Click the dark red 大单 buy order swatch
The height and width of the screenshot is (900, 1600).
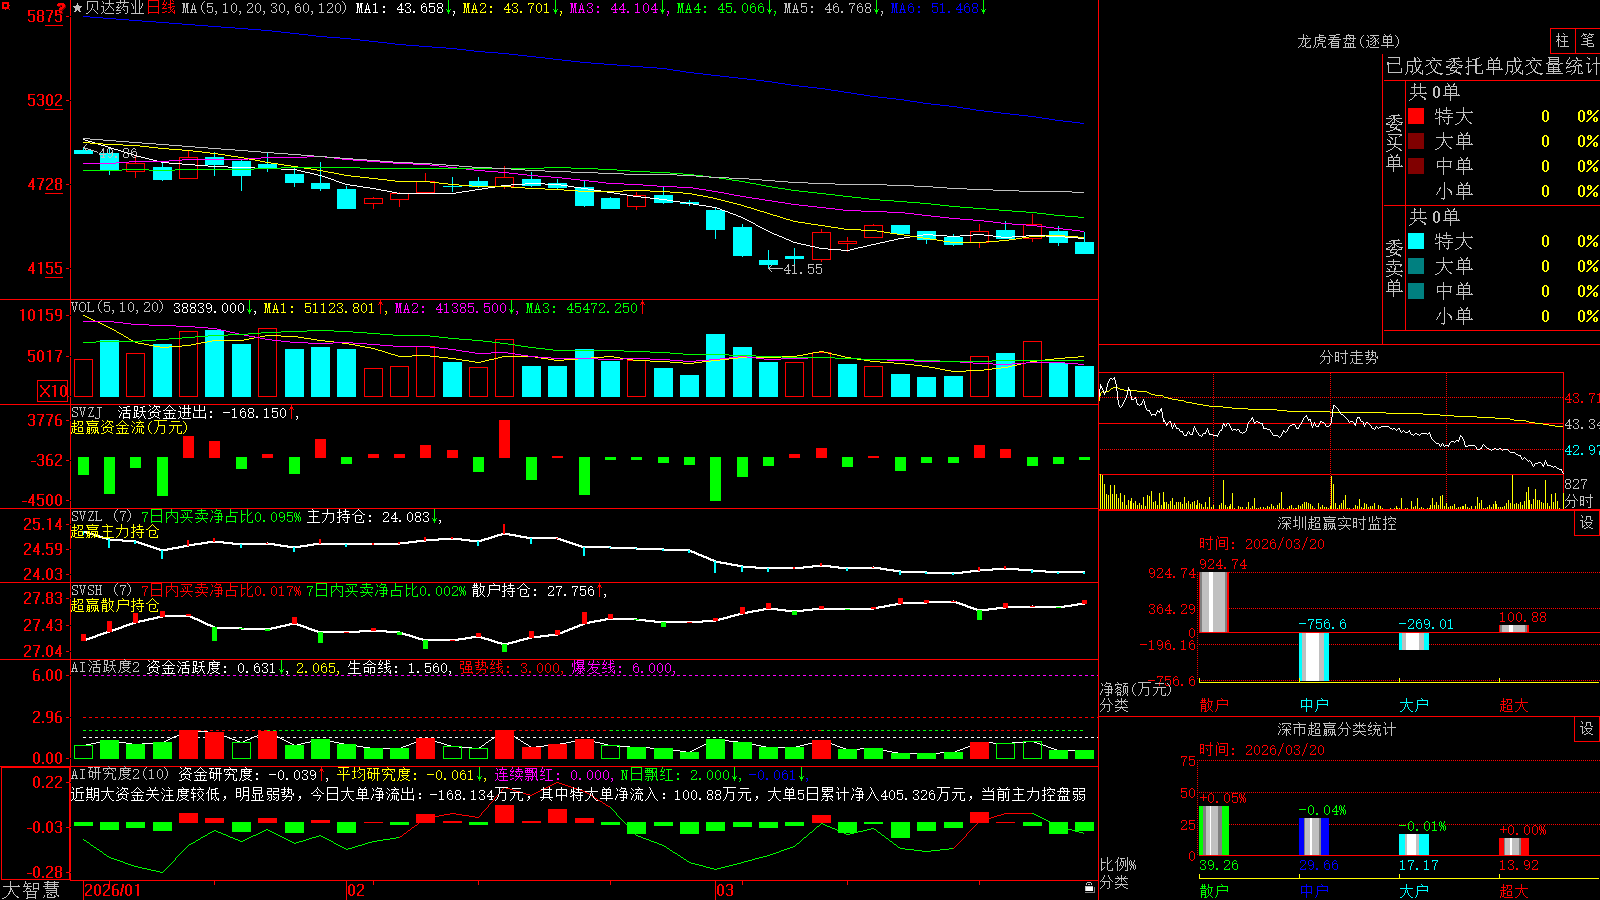point(1416,141)
